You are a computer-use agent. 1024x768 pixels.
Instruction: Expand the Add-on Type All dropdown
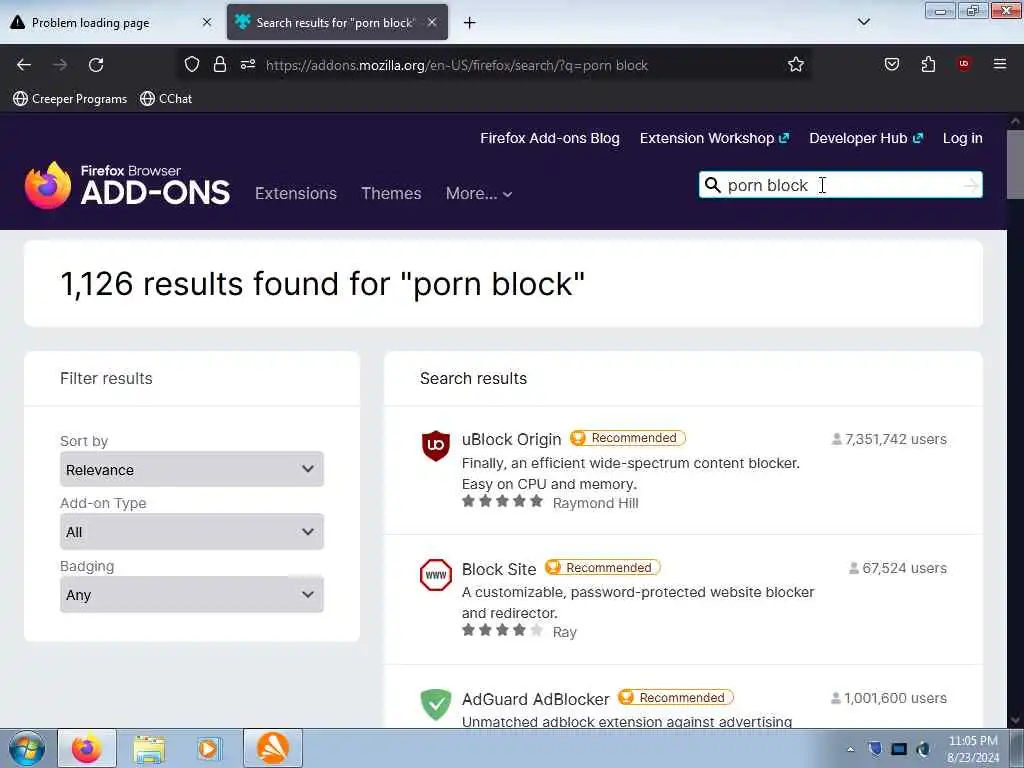191,532
